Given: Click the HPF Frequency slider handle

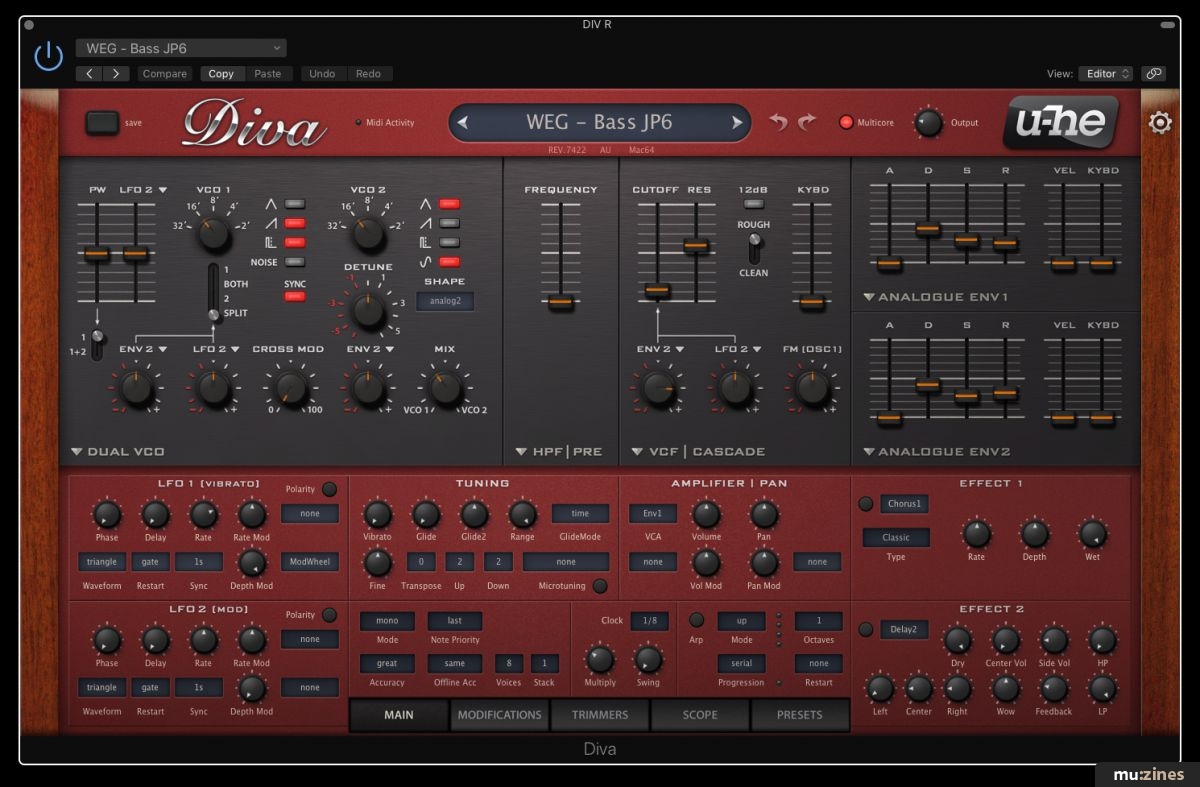Looking at the screenshot, I should tap(561, 301).
